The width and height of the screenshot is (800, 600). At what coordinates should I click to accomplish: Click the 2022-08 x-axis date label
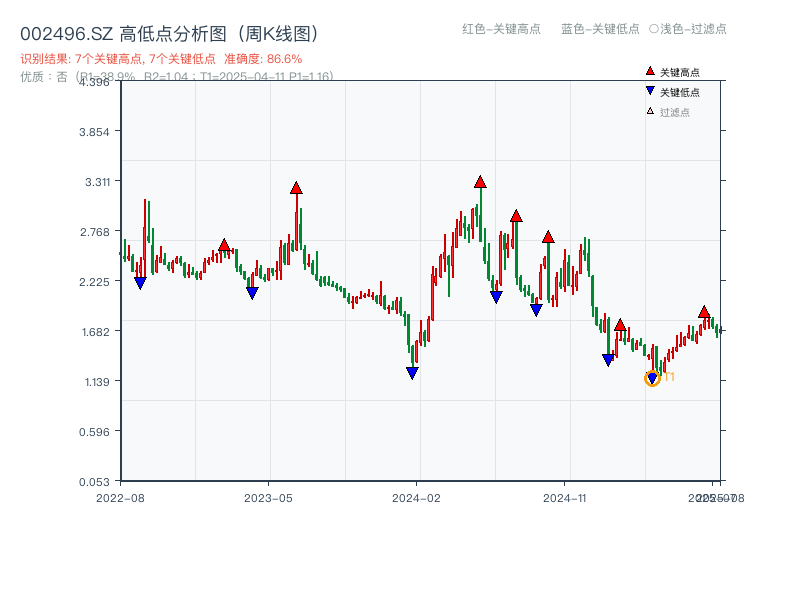coord(120,497)
